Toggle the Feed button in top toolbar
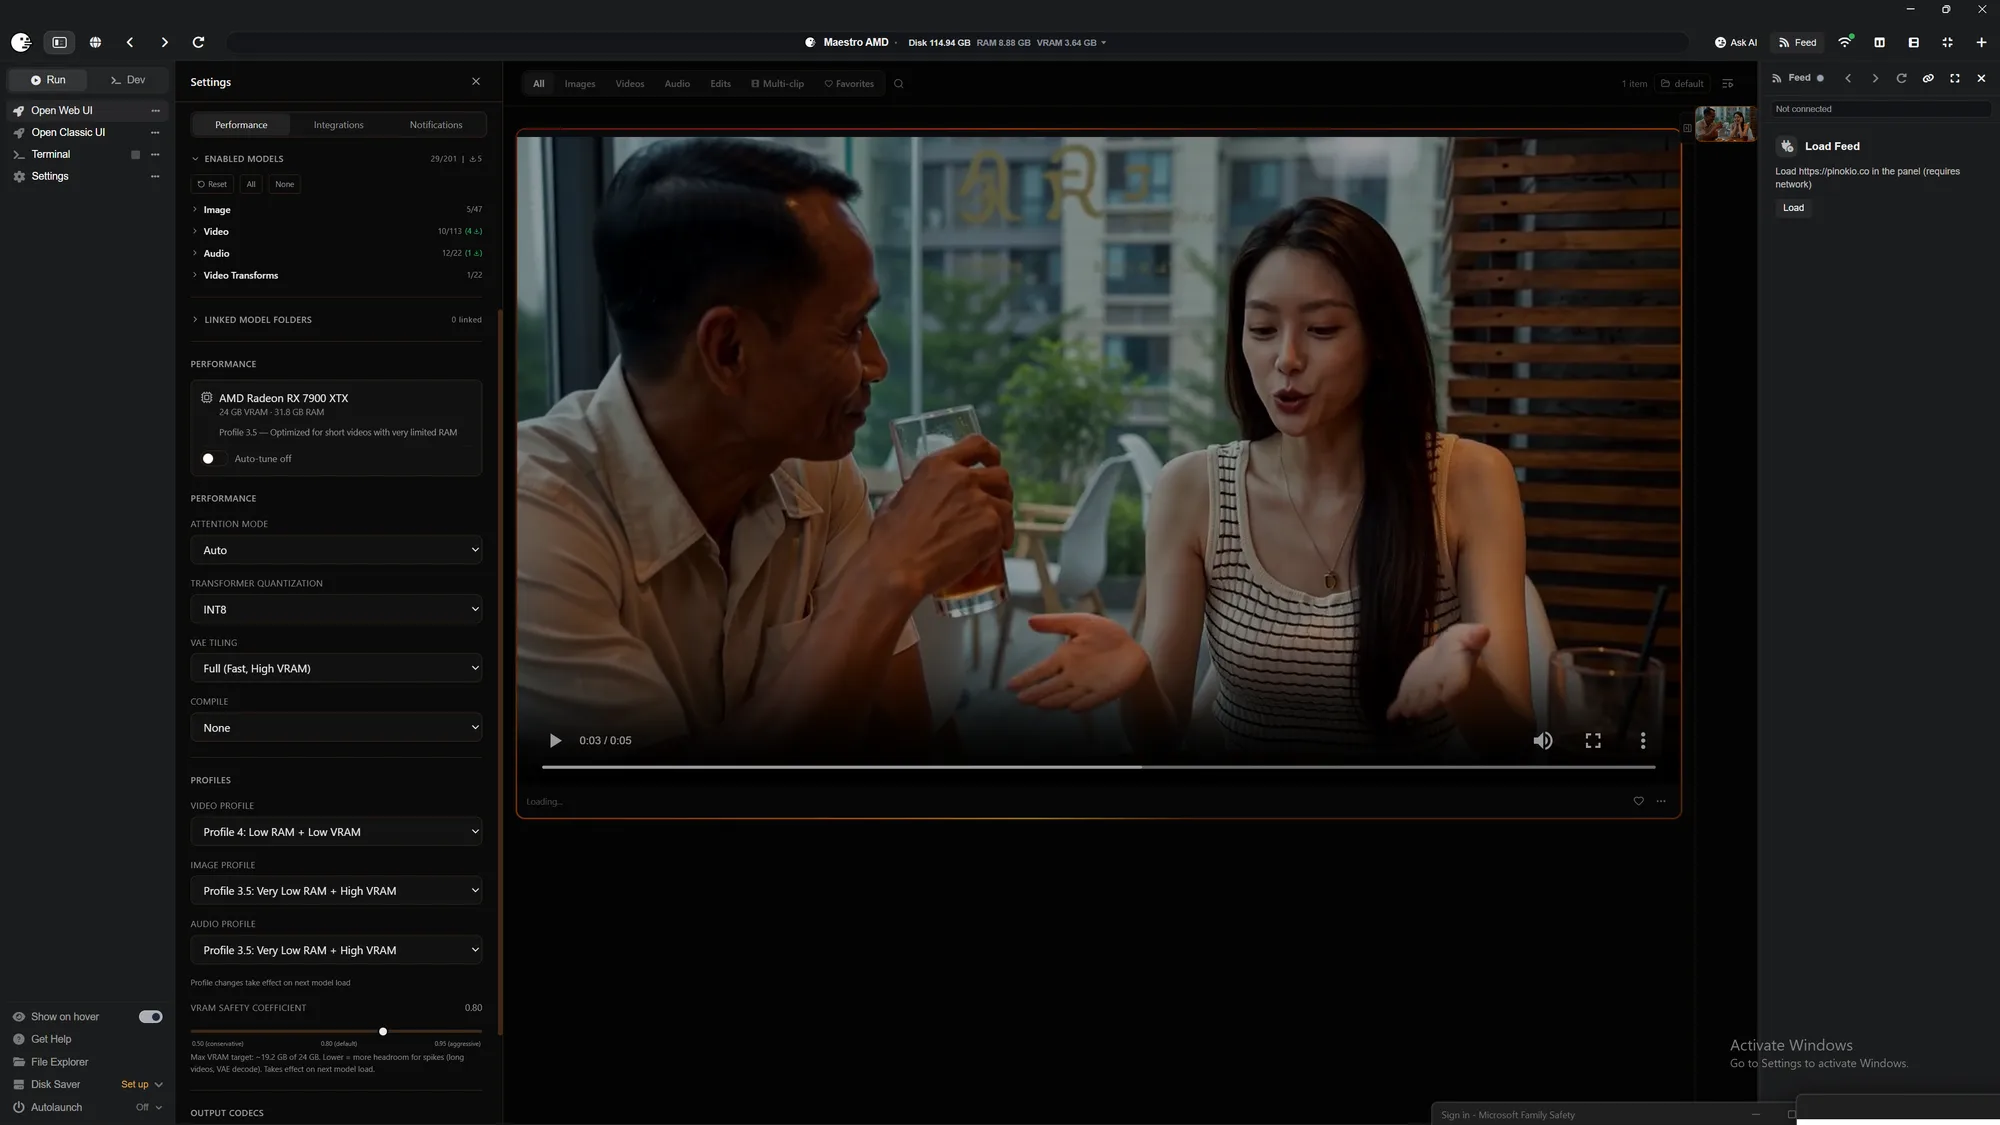 pos(1797,42)
